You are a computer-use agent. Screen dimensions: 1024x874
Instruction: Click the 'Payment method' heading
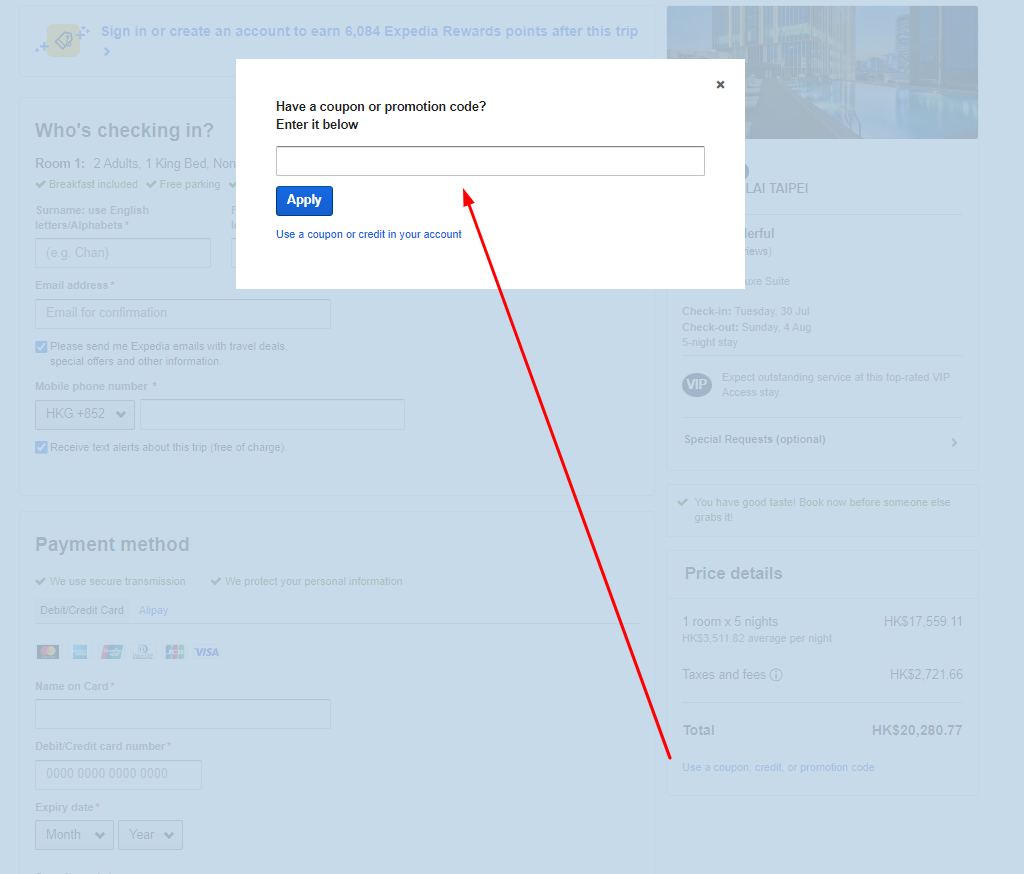click(112, 545)
